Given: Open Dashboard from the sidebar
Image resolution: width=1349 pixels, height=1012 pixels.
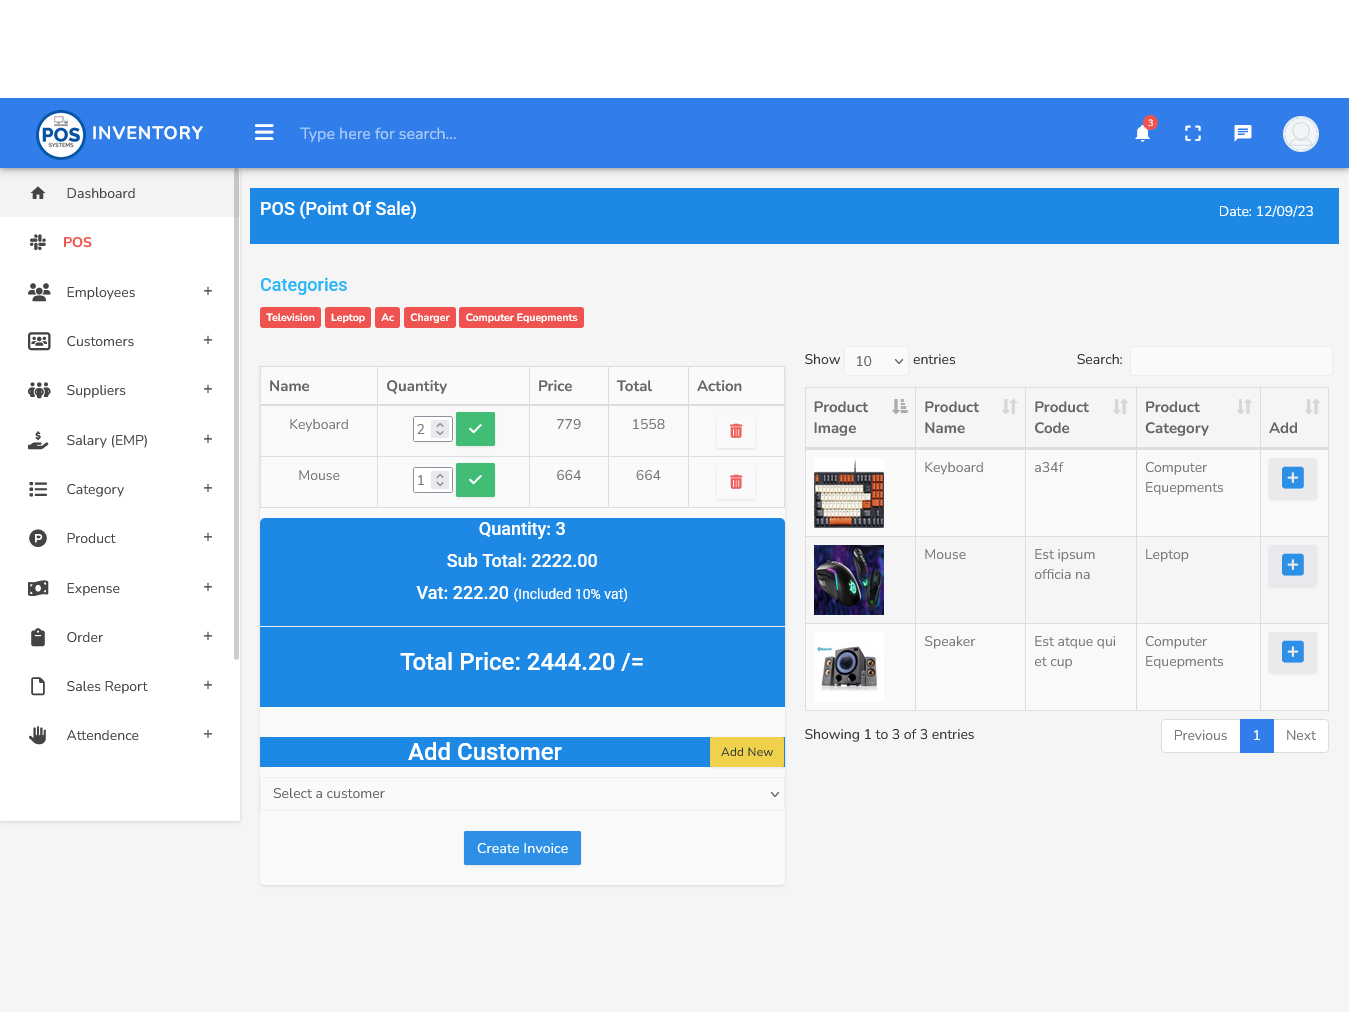Looking at the screenshot, I should 101,193.
